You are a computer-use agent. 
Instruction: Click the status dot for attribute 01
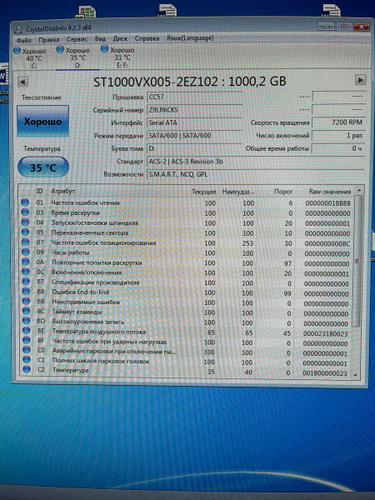(25, 202)
